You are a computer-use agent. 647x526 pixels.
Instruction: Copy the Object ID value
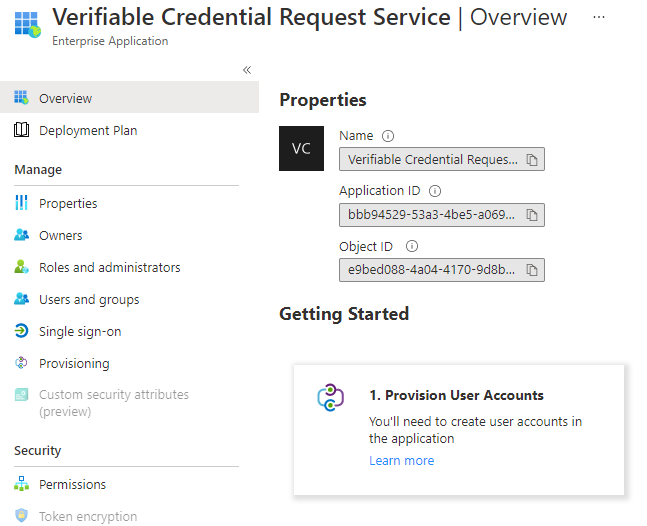pyautogui.click(x=533, y=270)
